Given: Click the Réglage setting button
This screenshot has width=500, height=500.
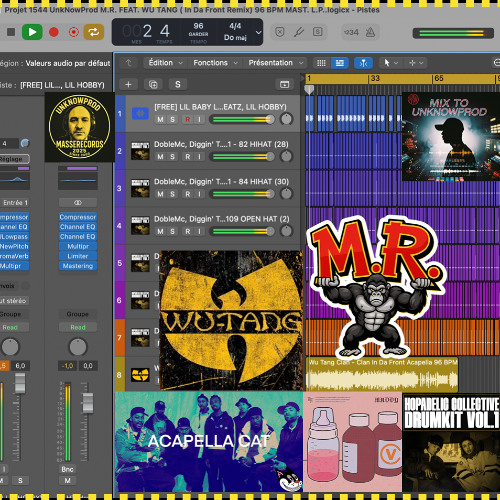Looking at the screenshot, I should [x=14, y=159].
